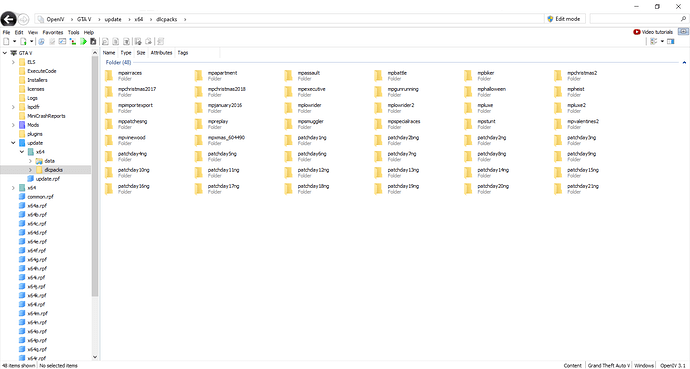The height and width of the screenshot is (369, 690).
Task: Click the Mods folder icon in tree
Action: (22, 125)
